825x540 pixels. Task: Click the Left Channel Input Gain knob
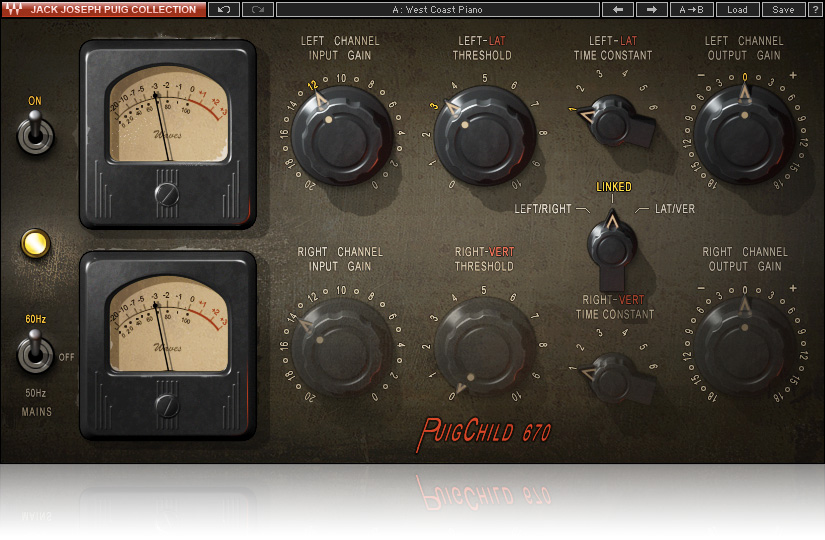tap(345, 134)
